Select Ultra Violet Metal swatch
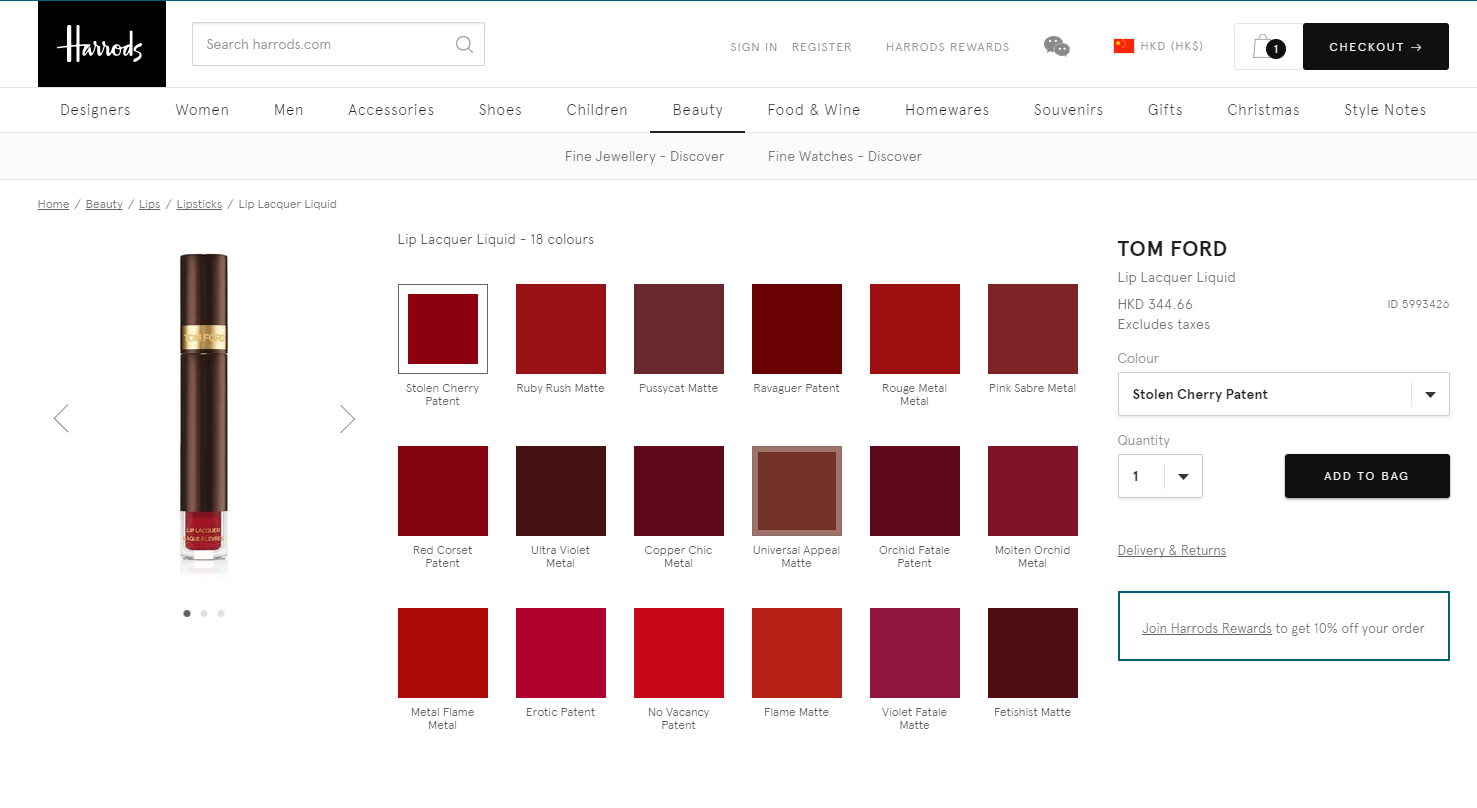1477x808 pixels. (561, 491)
